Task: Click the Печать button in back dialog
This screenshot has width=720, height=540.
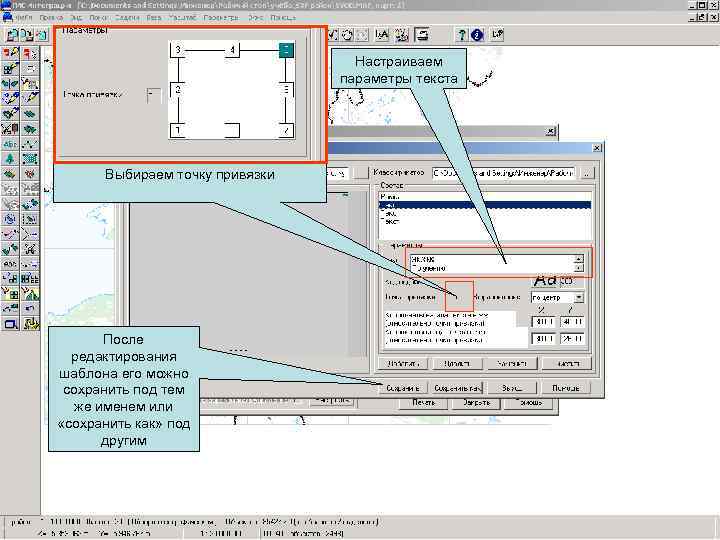Action: coord(423,403)
